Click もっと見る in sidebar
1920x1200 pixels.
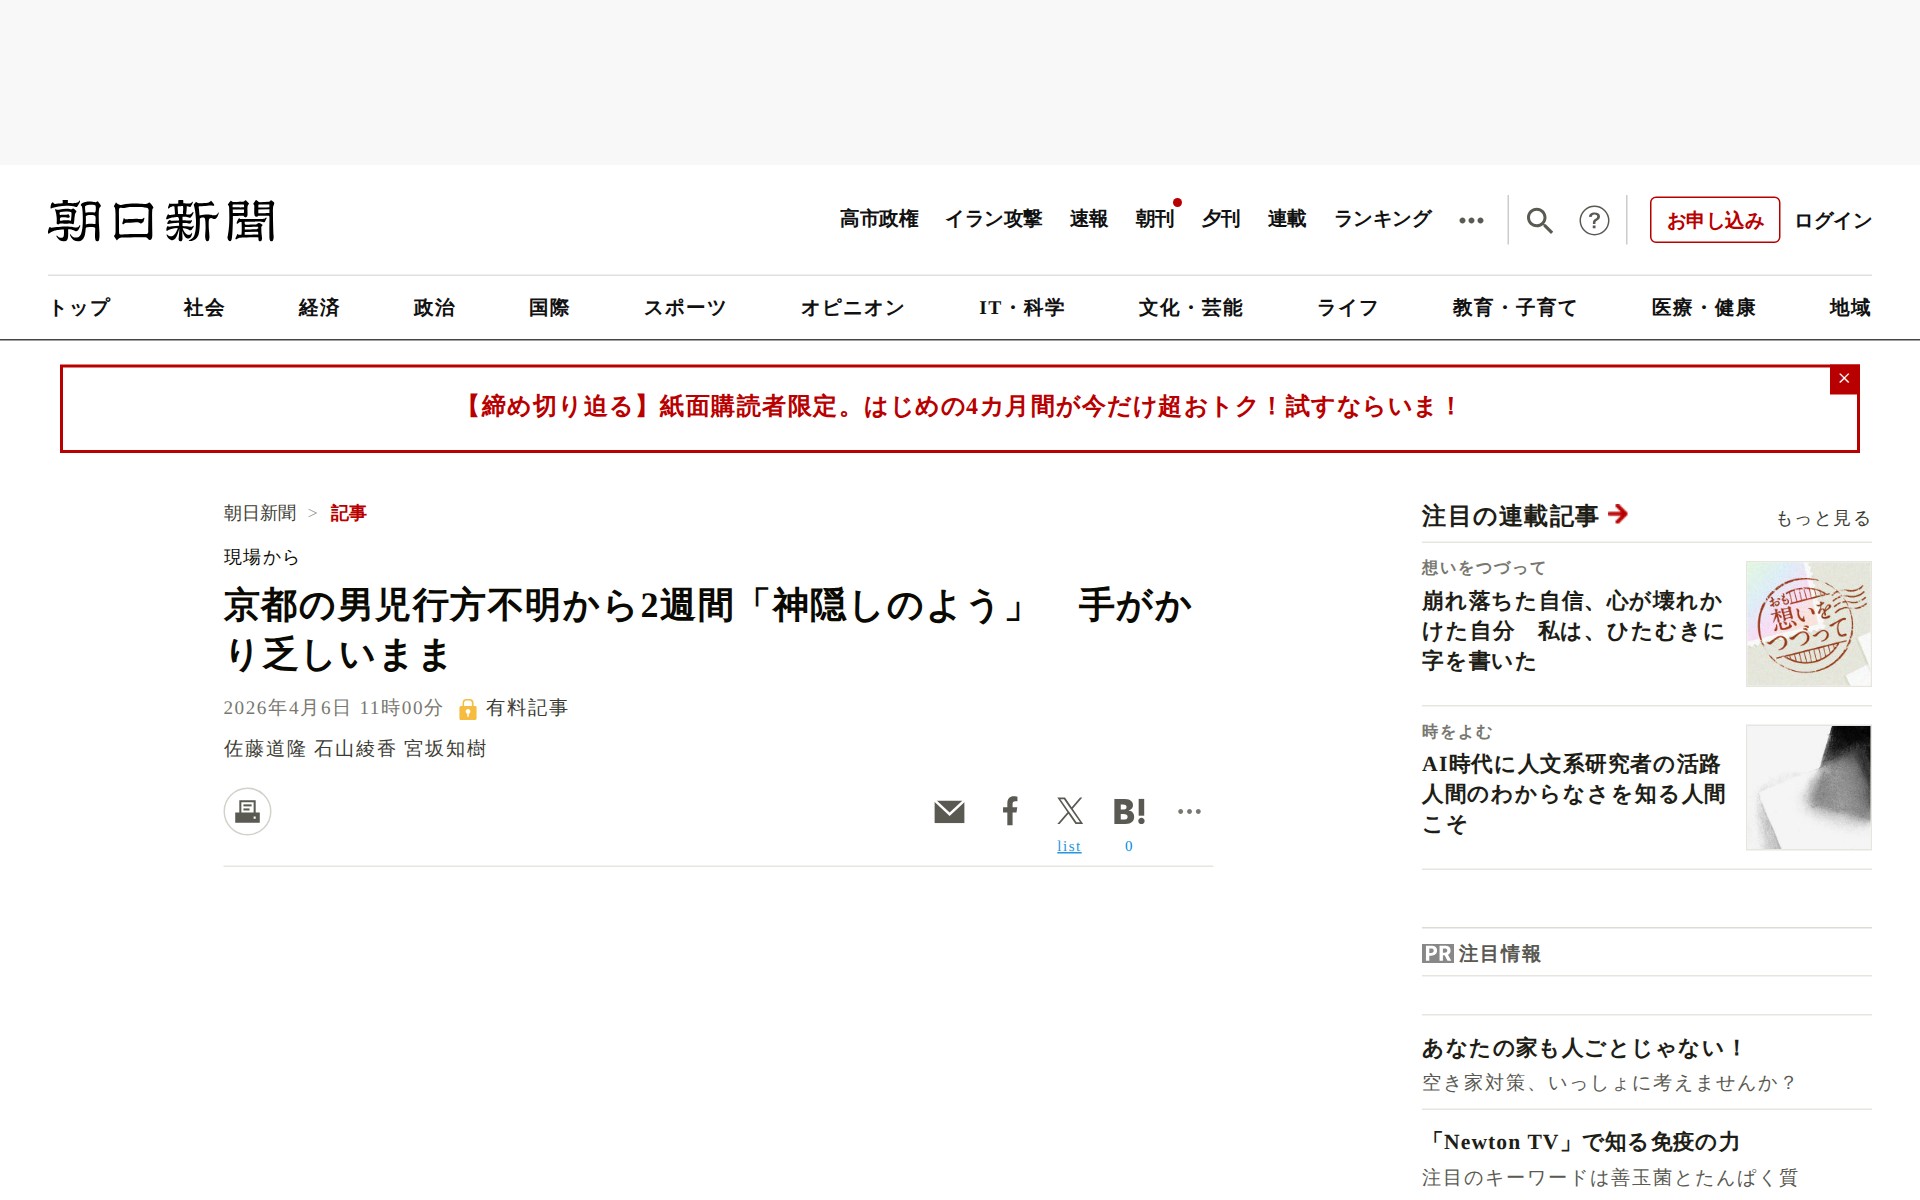tap(1822, 518)
